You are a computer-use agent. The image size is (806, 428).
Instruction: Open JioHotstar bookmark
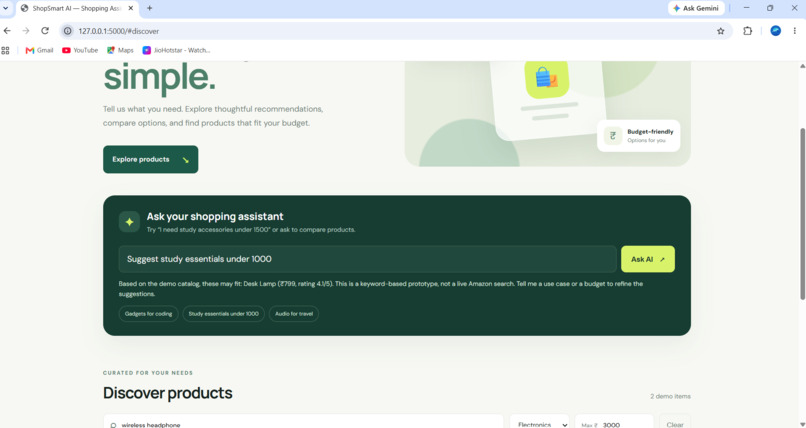(x=176, y=50)
